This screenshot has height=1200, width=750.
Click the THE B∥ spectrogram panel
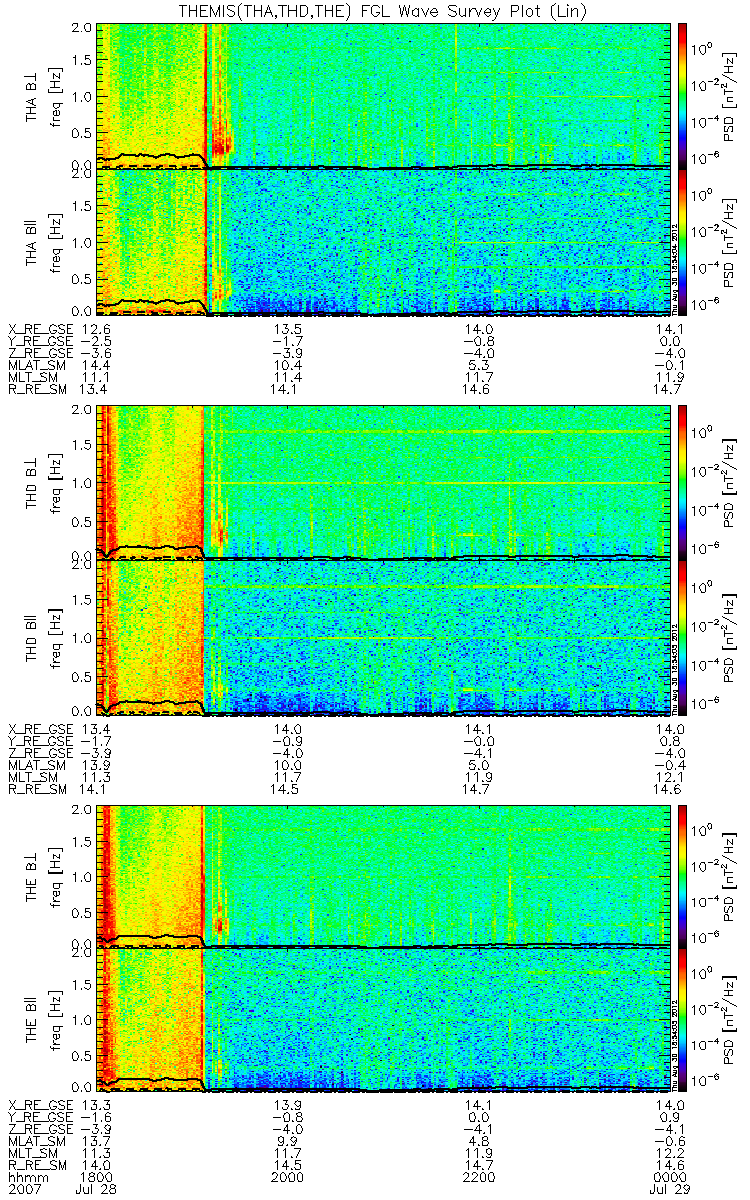[383, 1021]
